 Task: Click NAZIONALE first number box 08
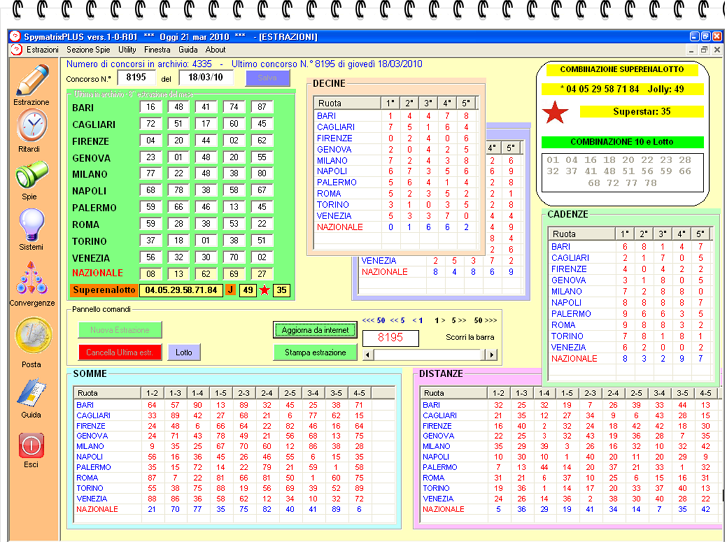coord(151,274)
